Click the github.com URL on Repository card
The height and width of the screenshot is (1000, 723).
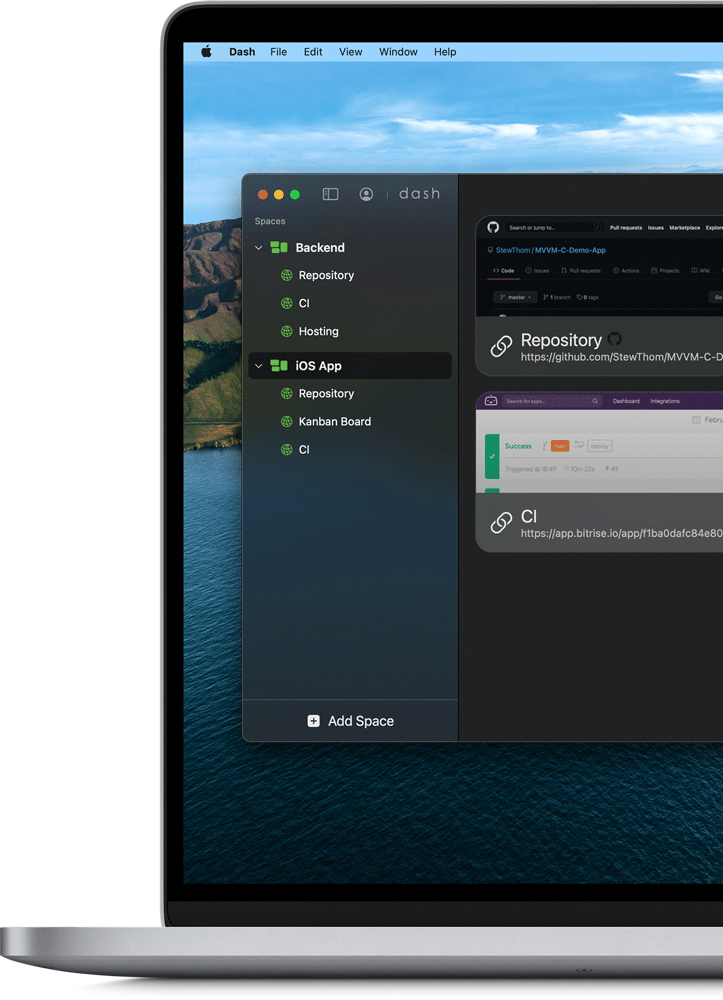(622, 357)
